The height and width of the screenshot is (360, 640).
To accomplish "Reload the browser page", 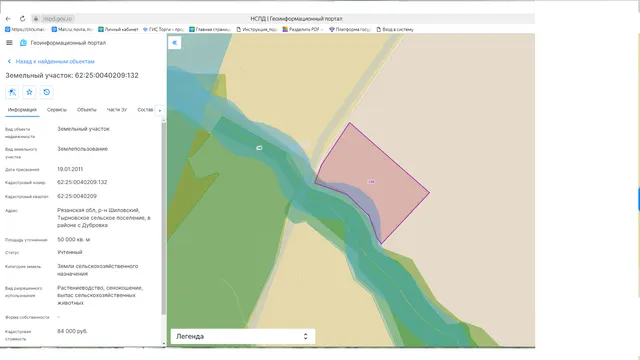I will 22,19.
